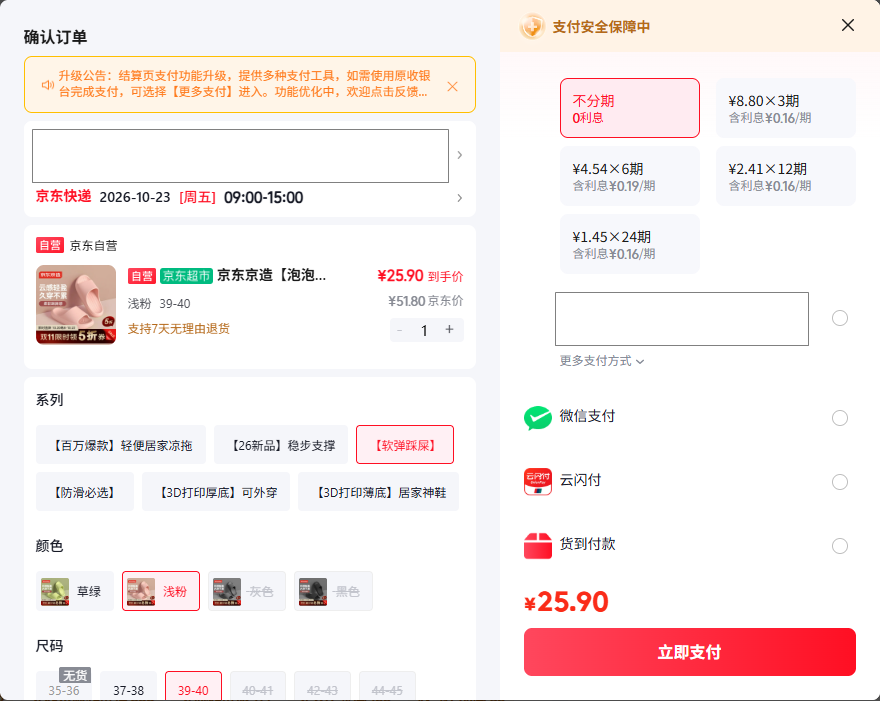The width and height of the screenshot is (880, 701).
Task: Expand 更多支付方式 payment options
Action: pos(602,361)
